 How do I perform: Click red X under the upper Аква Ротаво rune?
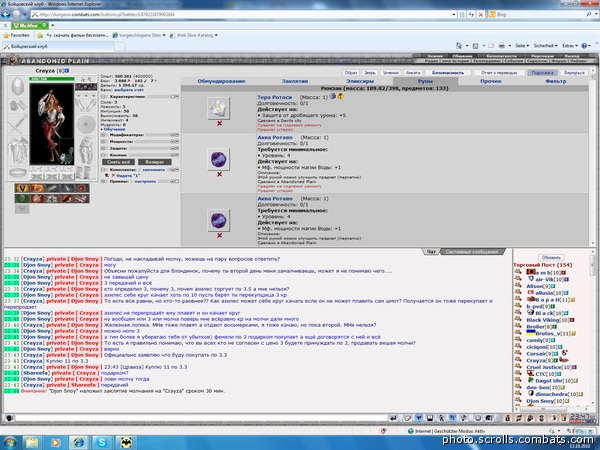pyautogui.click(x=219, y=174)
